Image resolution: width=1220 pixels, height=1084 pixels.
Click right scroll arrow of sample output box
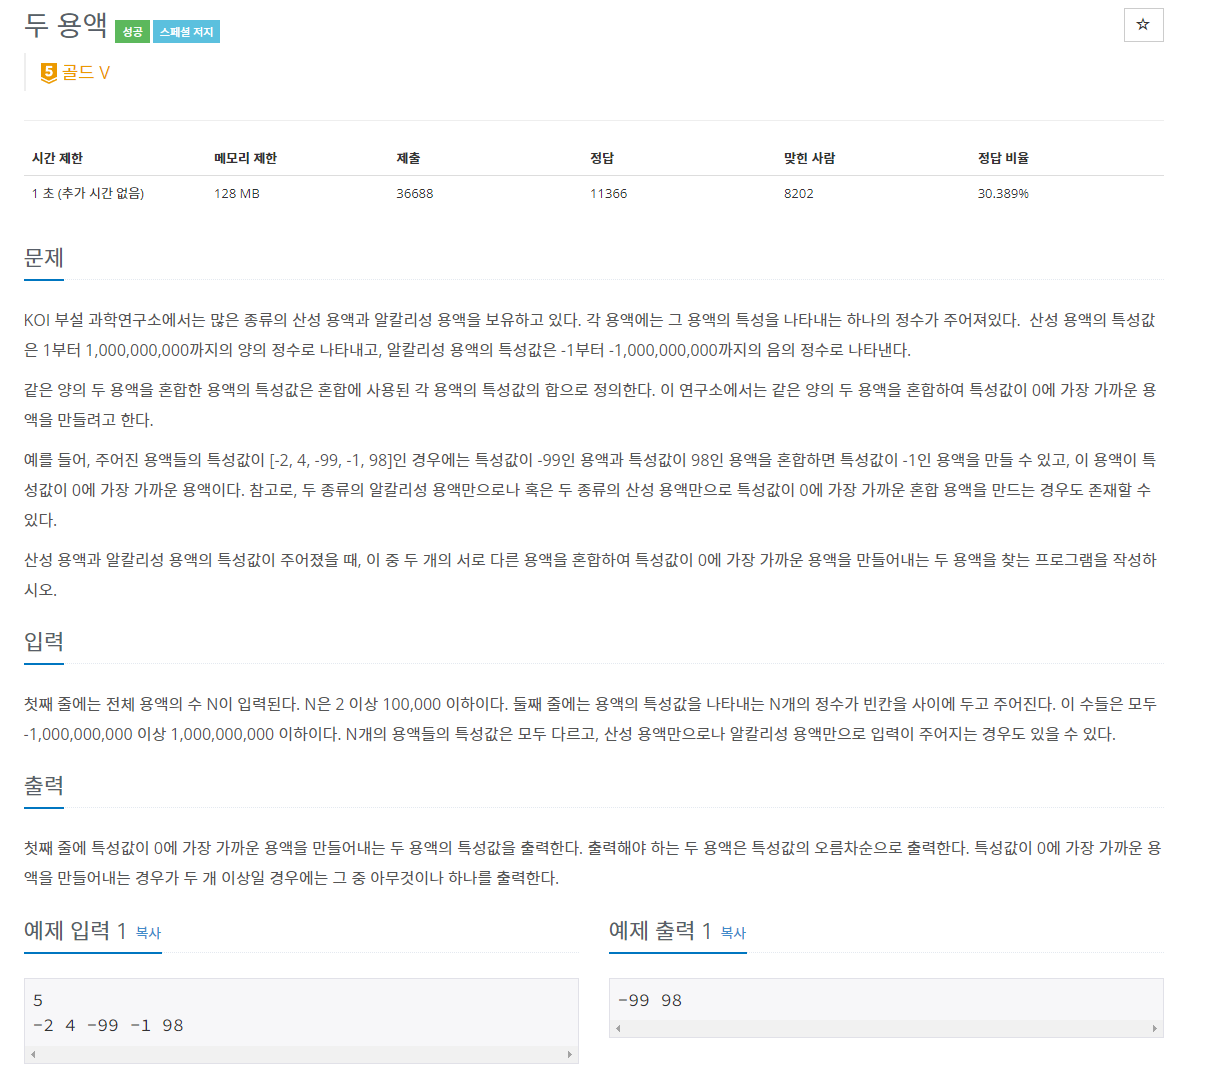[x=1155, y=1028]
